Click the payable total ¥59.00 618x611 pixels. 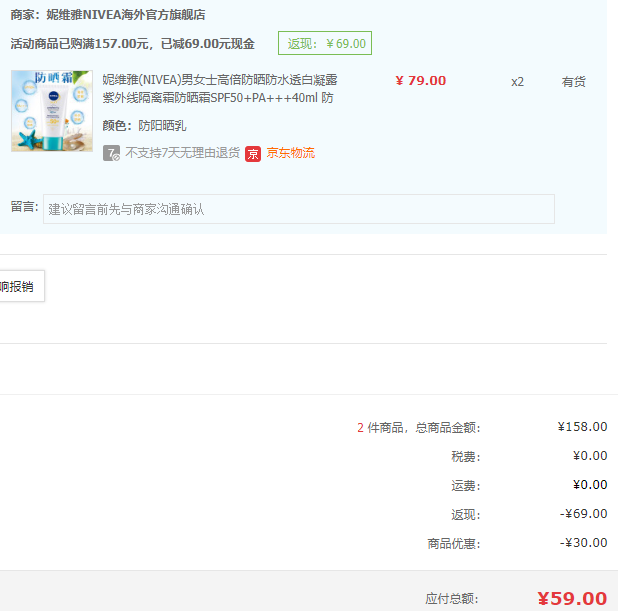[x=572, y=598]
